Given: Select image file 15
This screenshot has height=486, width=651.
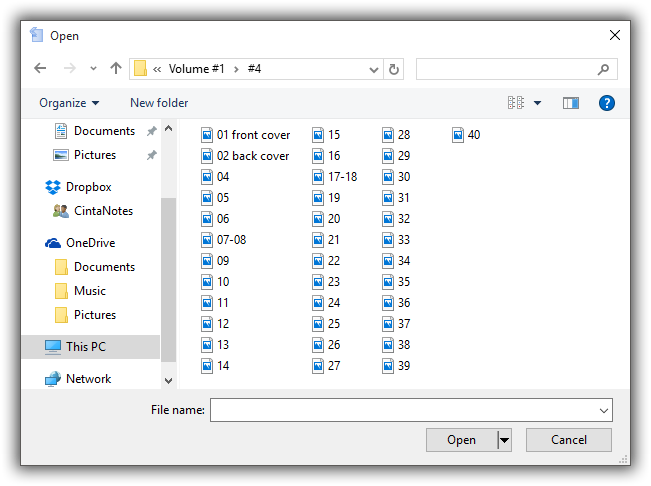Looking at the screenshot, I should [326, 135].
